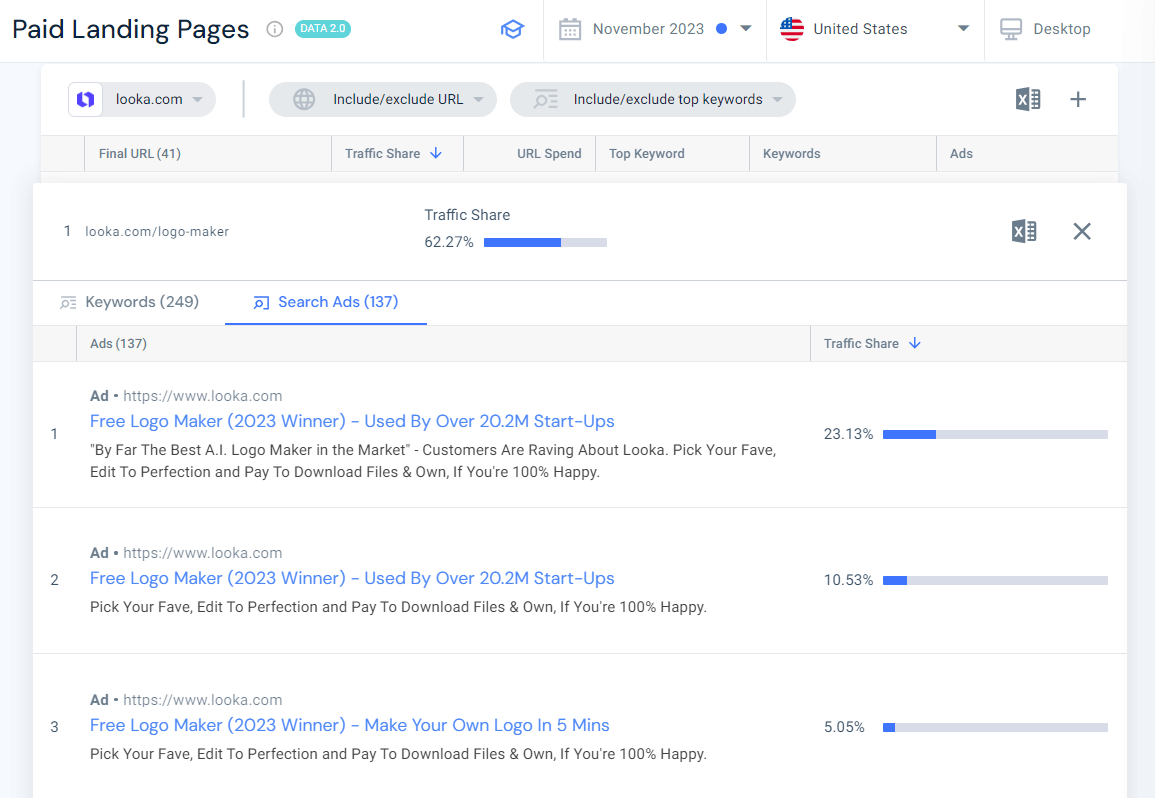Screen dimensions: 1155x798
Task: Click the DATA 2.0 badge
Action: [x=323, y=29]
